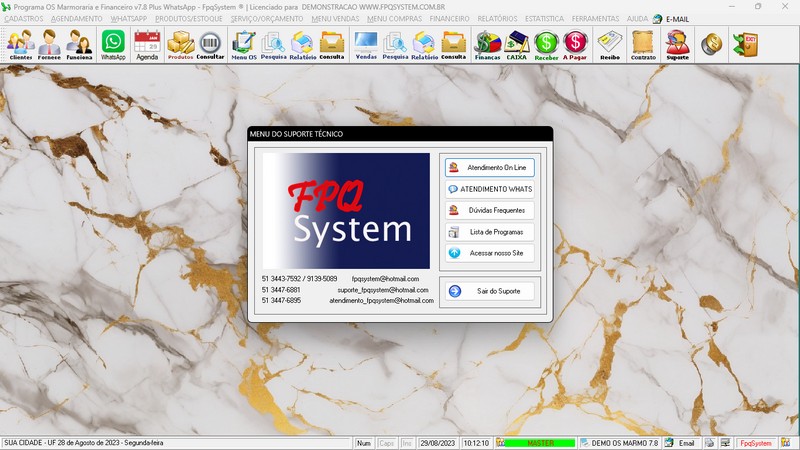This screenshot has height=450, width=800.
Task: Click Pesquisa icon next to Menu OS
Action: [x=273, y=44]
